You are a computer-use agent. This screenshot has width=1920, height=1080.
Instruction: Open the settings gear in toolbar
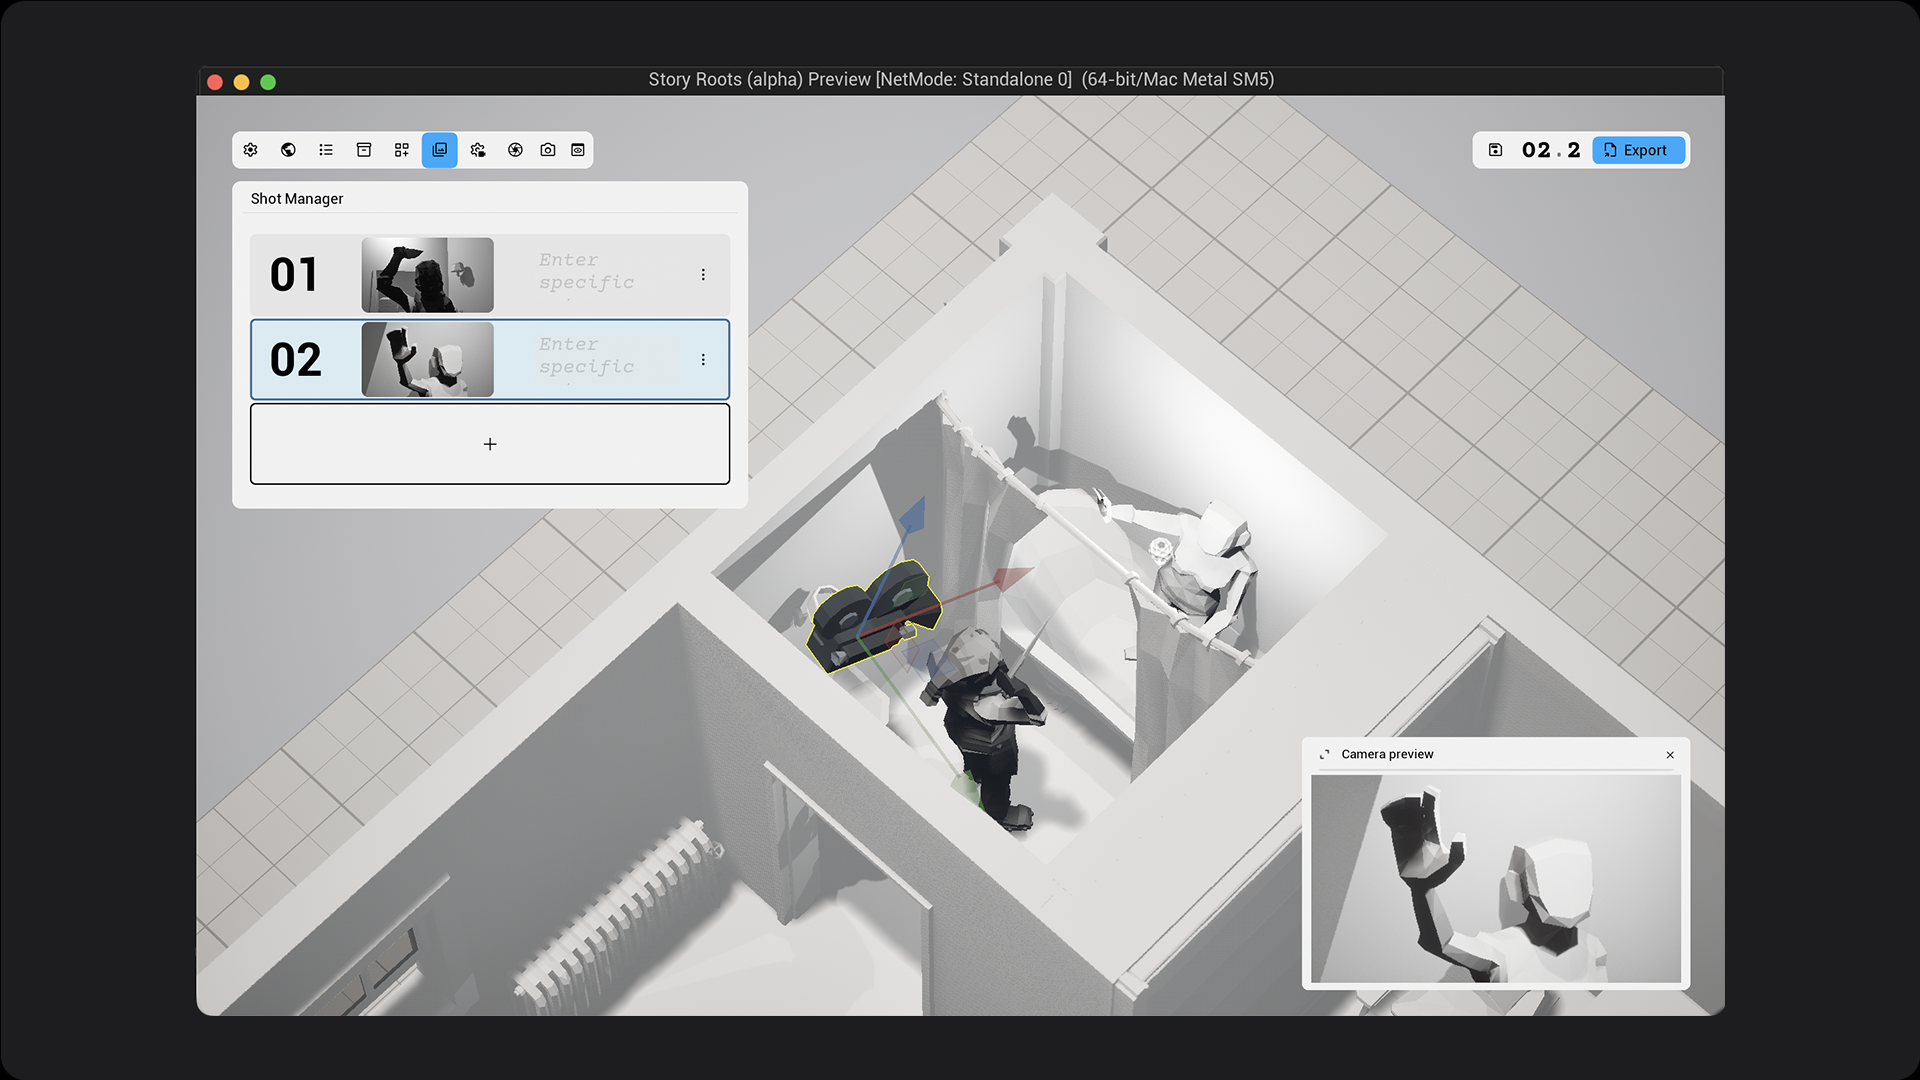click(251, 150)
